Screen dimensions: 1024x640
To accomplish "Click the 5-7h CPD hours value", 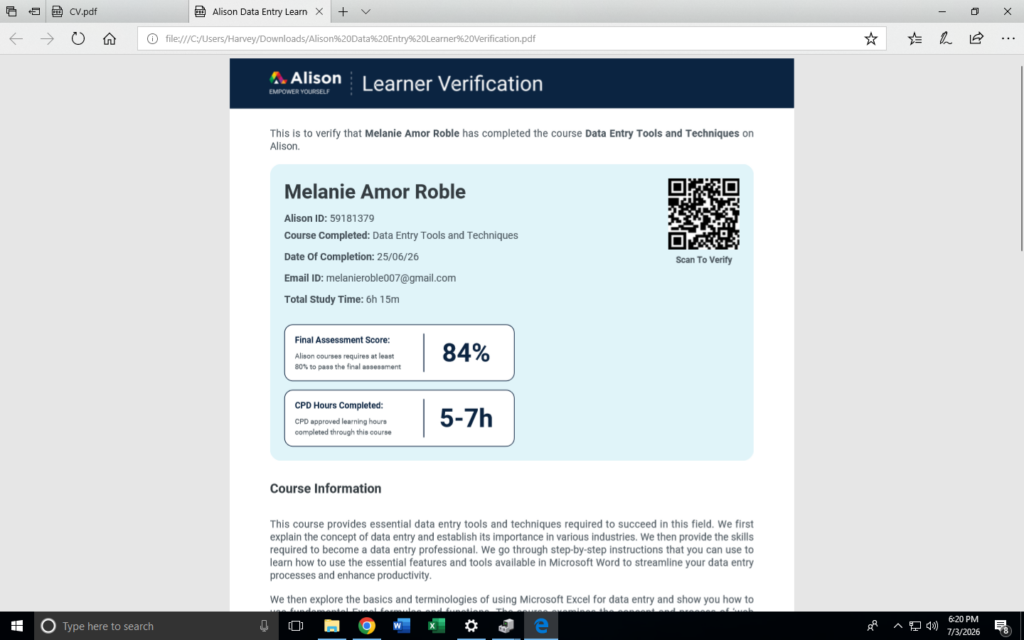I will coord(466,418).
